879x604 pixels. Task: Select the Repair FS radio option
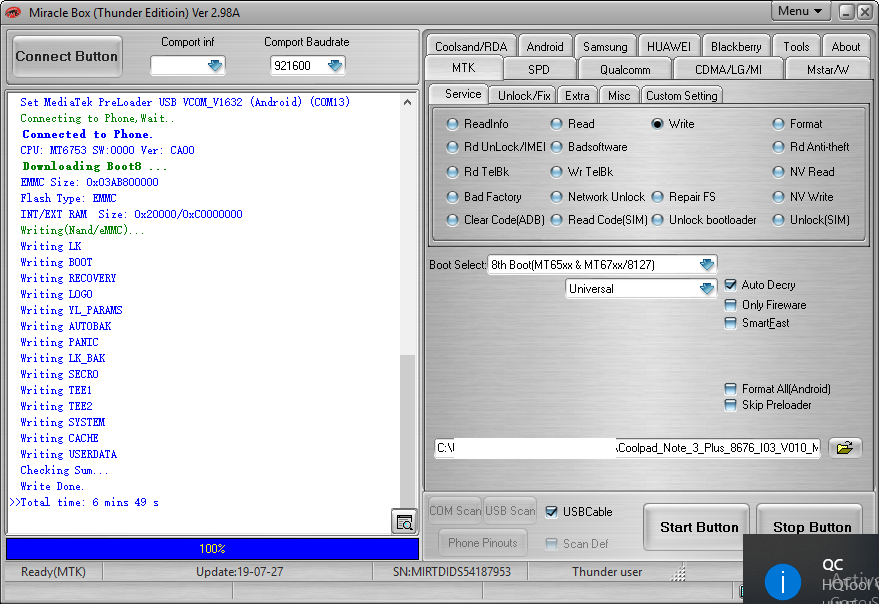658,197
